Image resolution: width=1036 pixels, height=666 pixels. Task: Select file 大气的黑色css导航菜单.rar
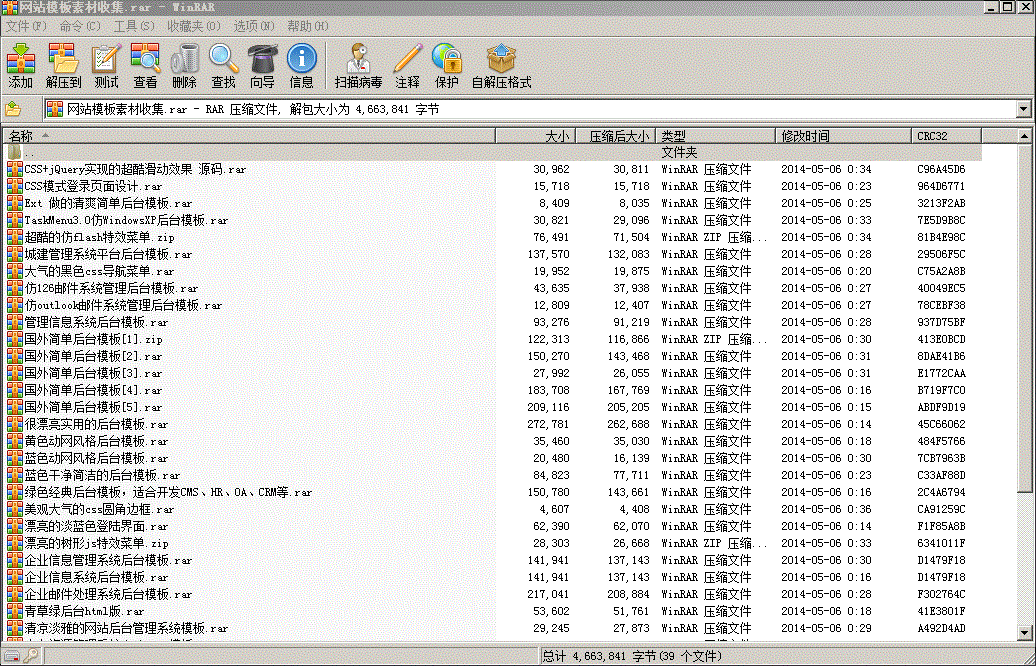[99, 272]
